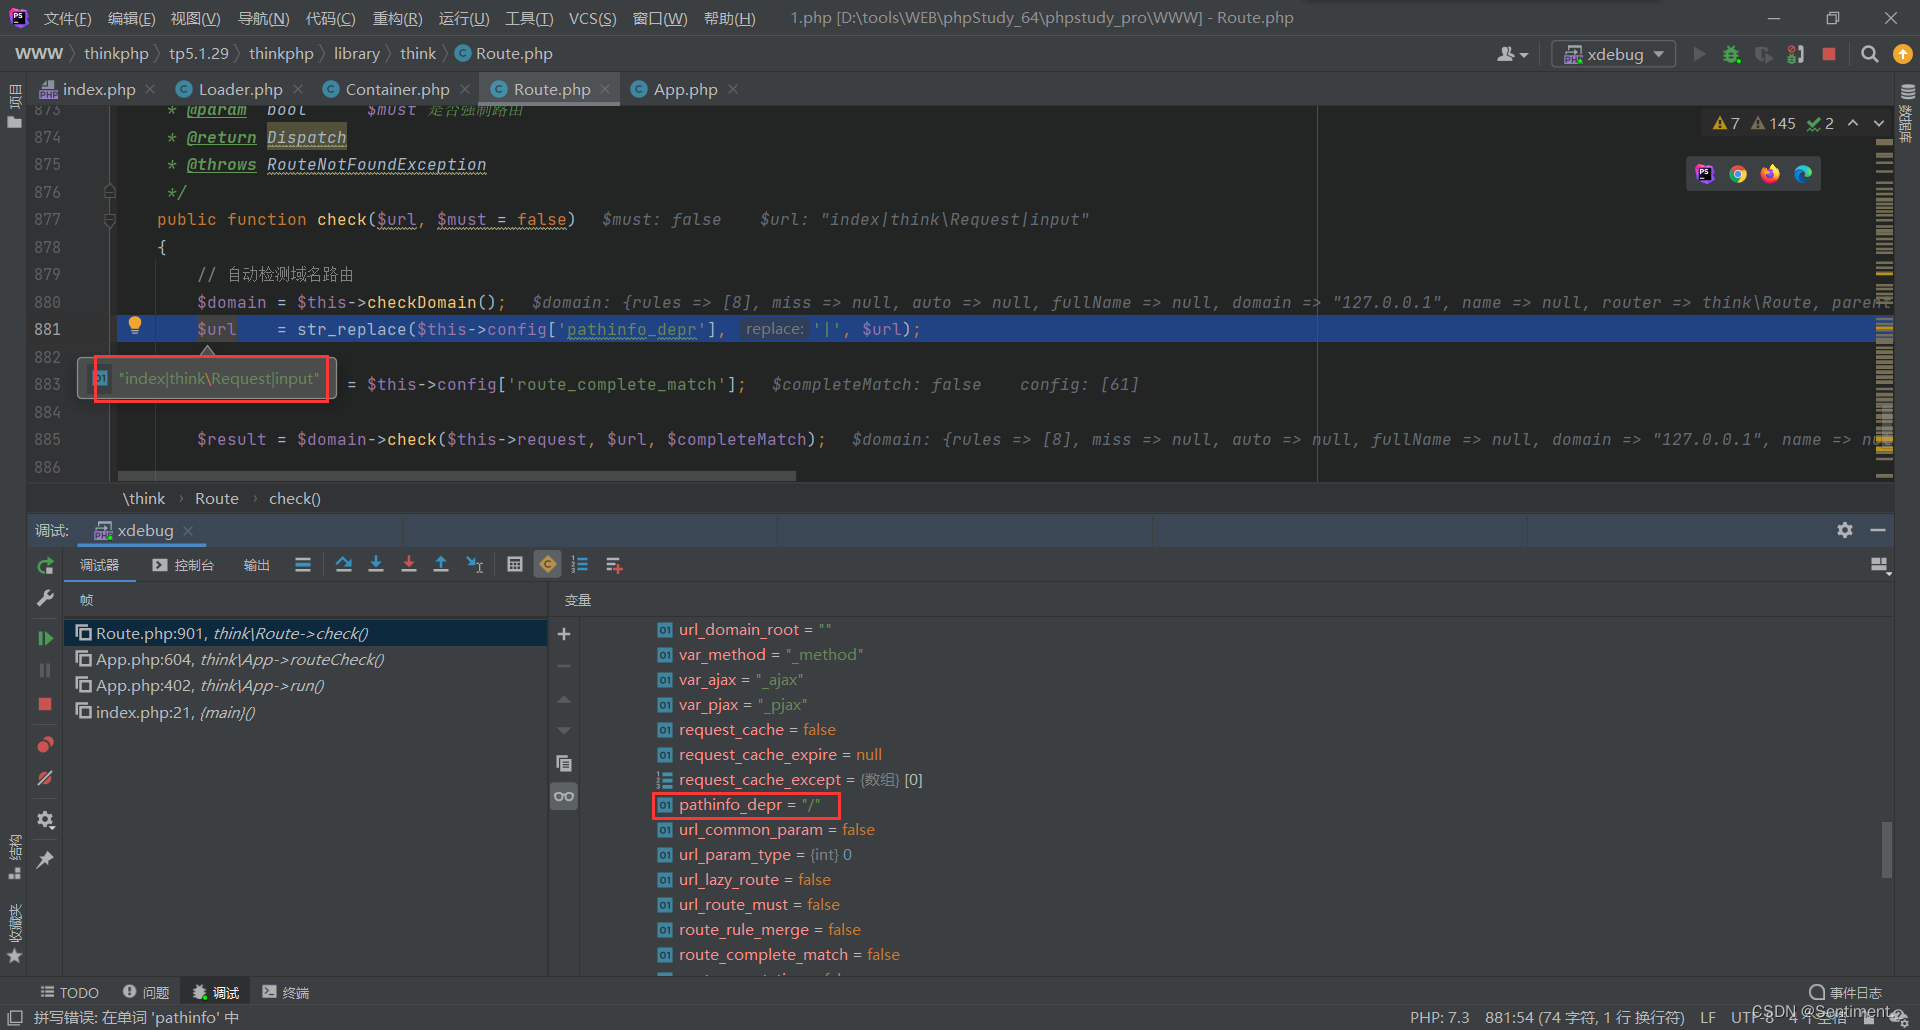
Task: Click the Step Into icon
Action: 376,565
